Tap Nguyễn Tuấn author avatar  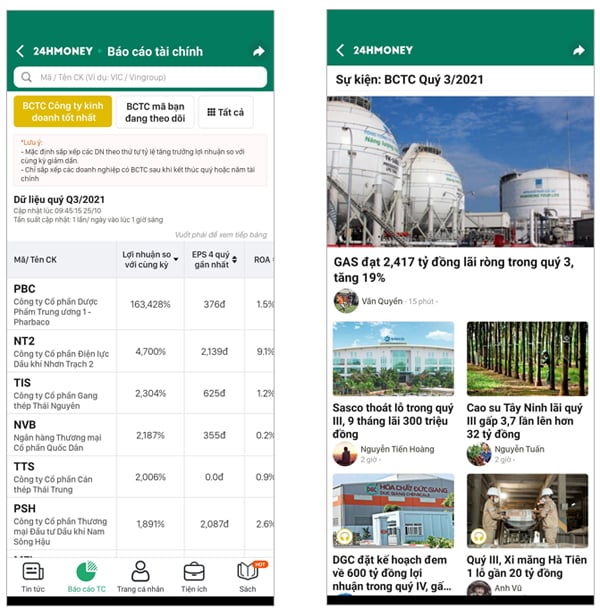479,454
